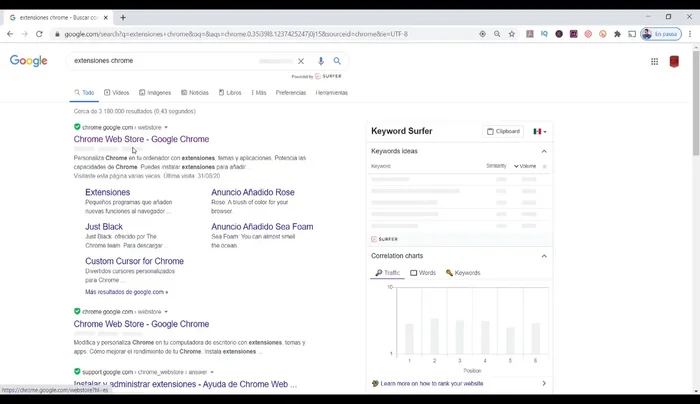Open Keyword Surfer 'Clipboard' button
This screenshot has height=404, width=700.
[503, 131]
